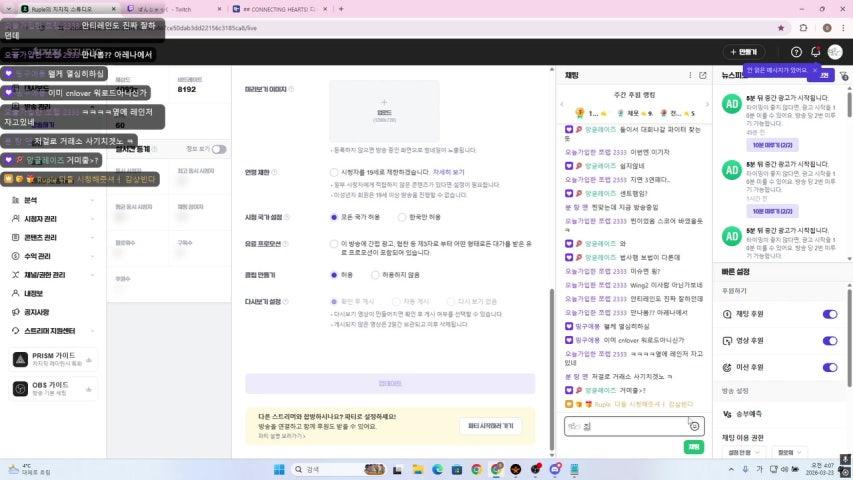The height and width of the screenshot is (480, 853).
Task: Expand the 수익 관리 chevron
Action: point(92,256)
